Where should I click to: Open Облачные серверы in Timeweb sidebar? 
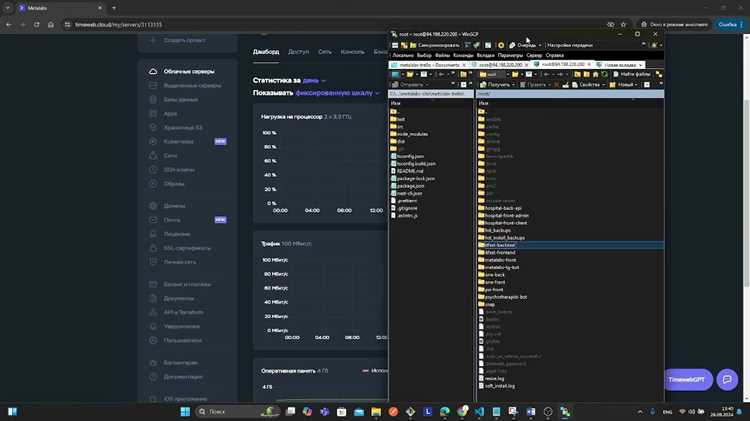click(x=188, y=71)
